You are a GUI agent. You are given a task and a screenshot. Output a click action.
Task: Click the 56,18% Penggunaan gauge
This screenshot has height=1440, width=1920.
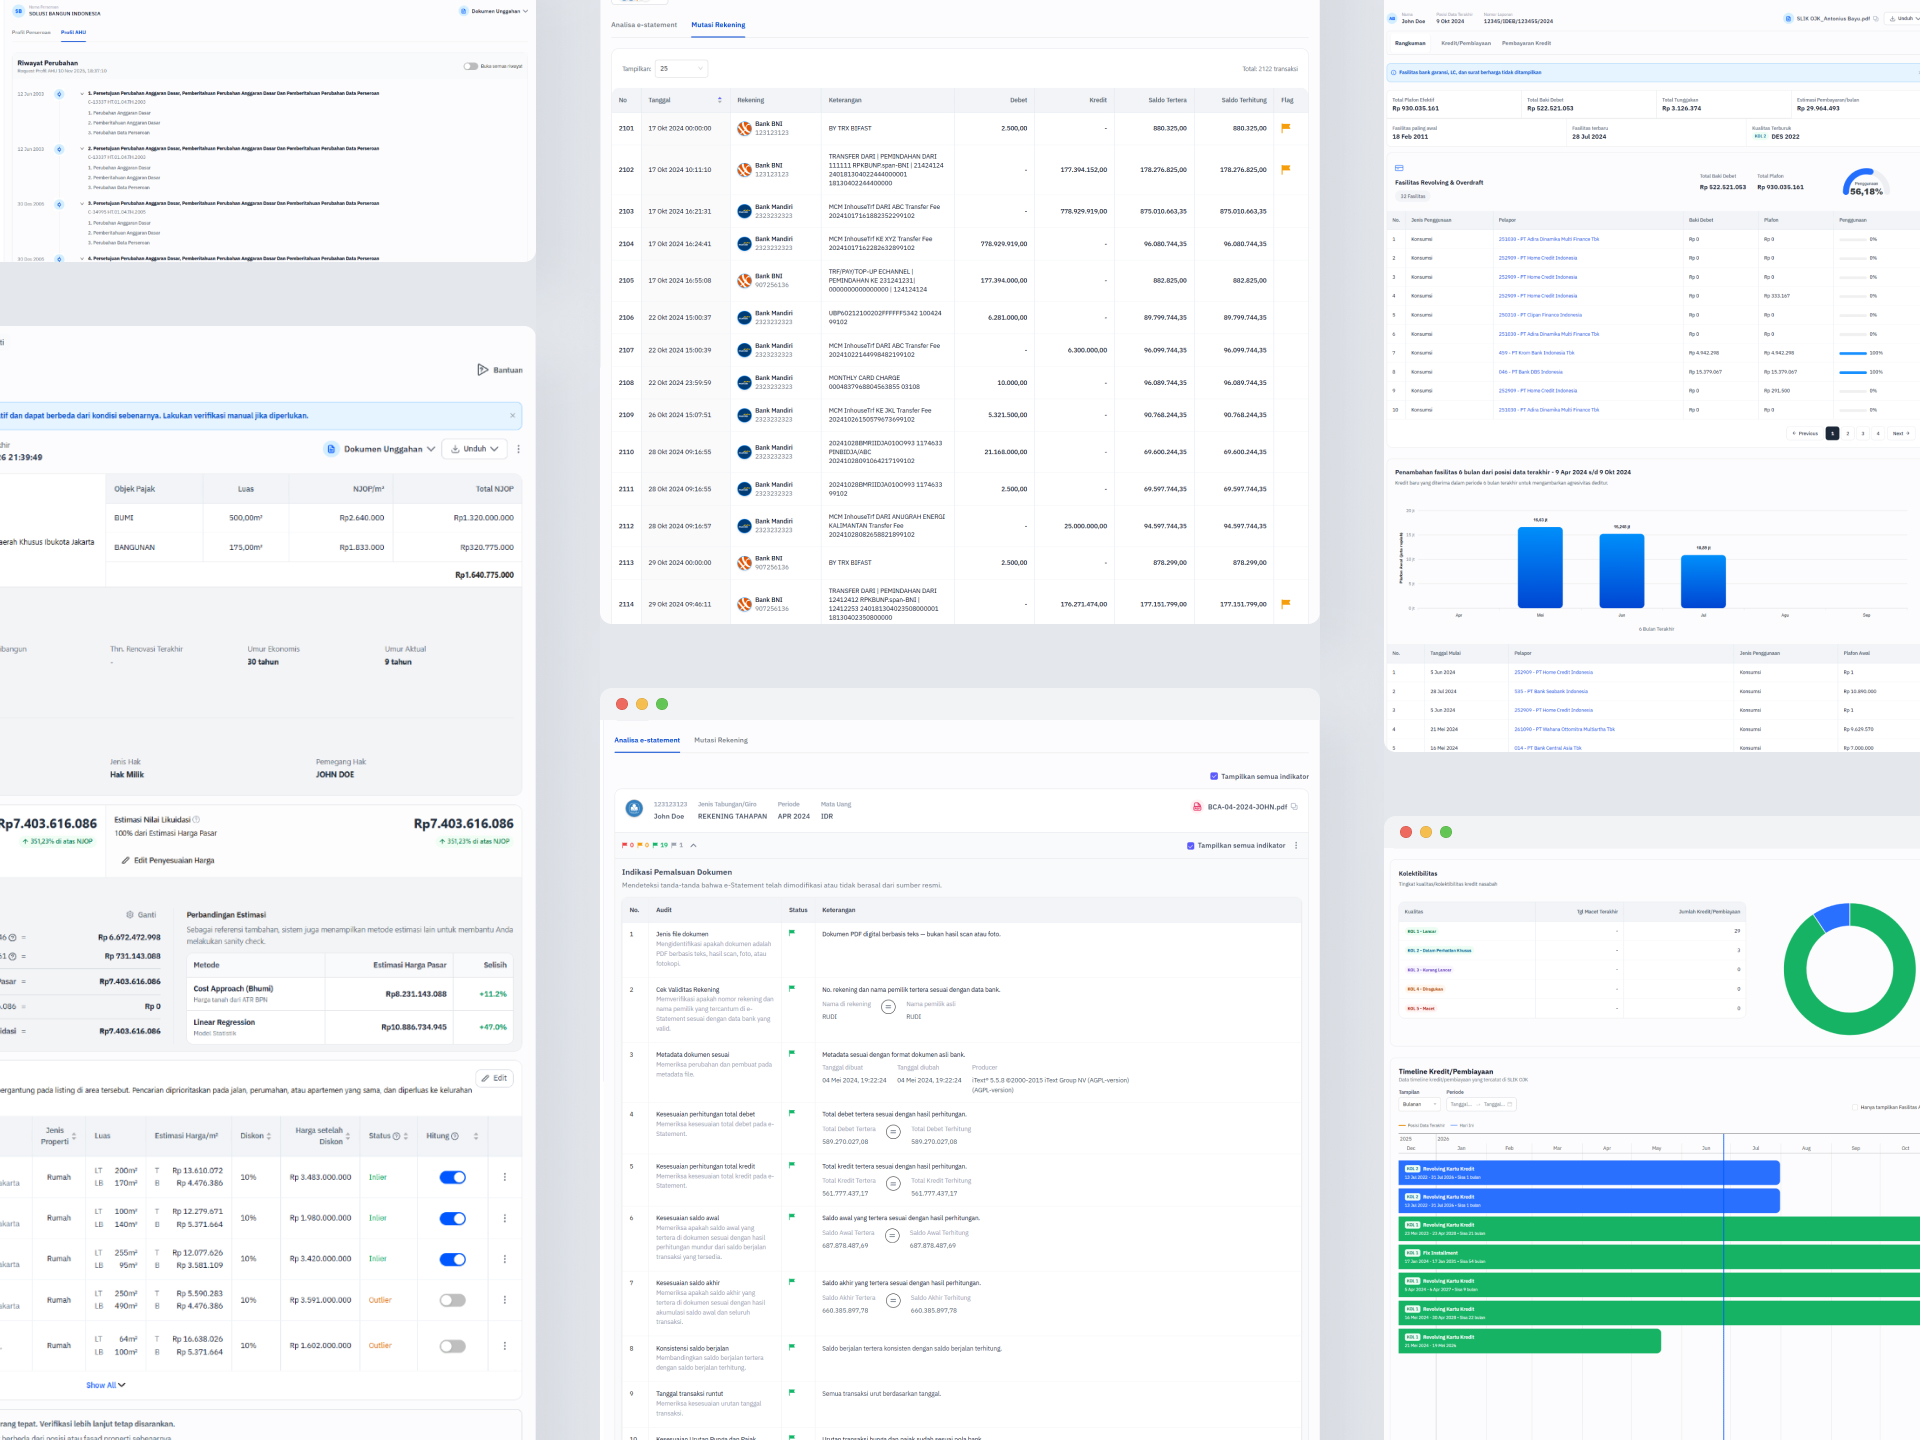click(x=1865, y=183)
